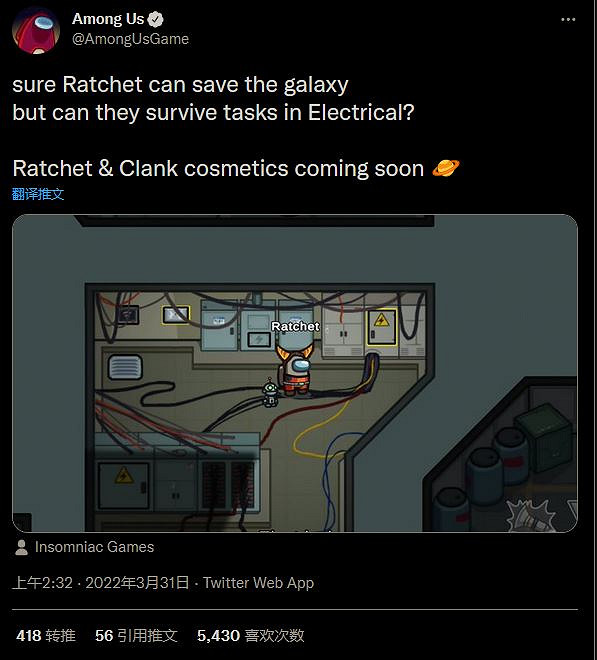Screen dimensions: 597x660
Task: Open the Electrical room image thumbnail
Action: (x=295, y=373)
